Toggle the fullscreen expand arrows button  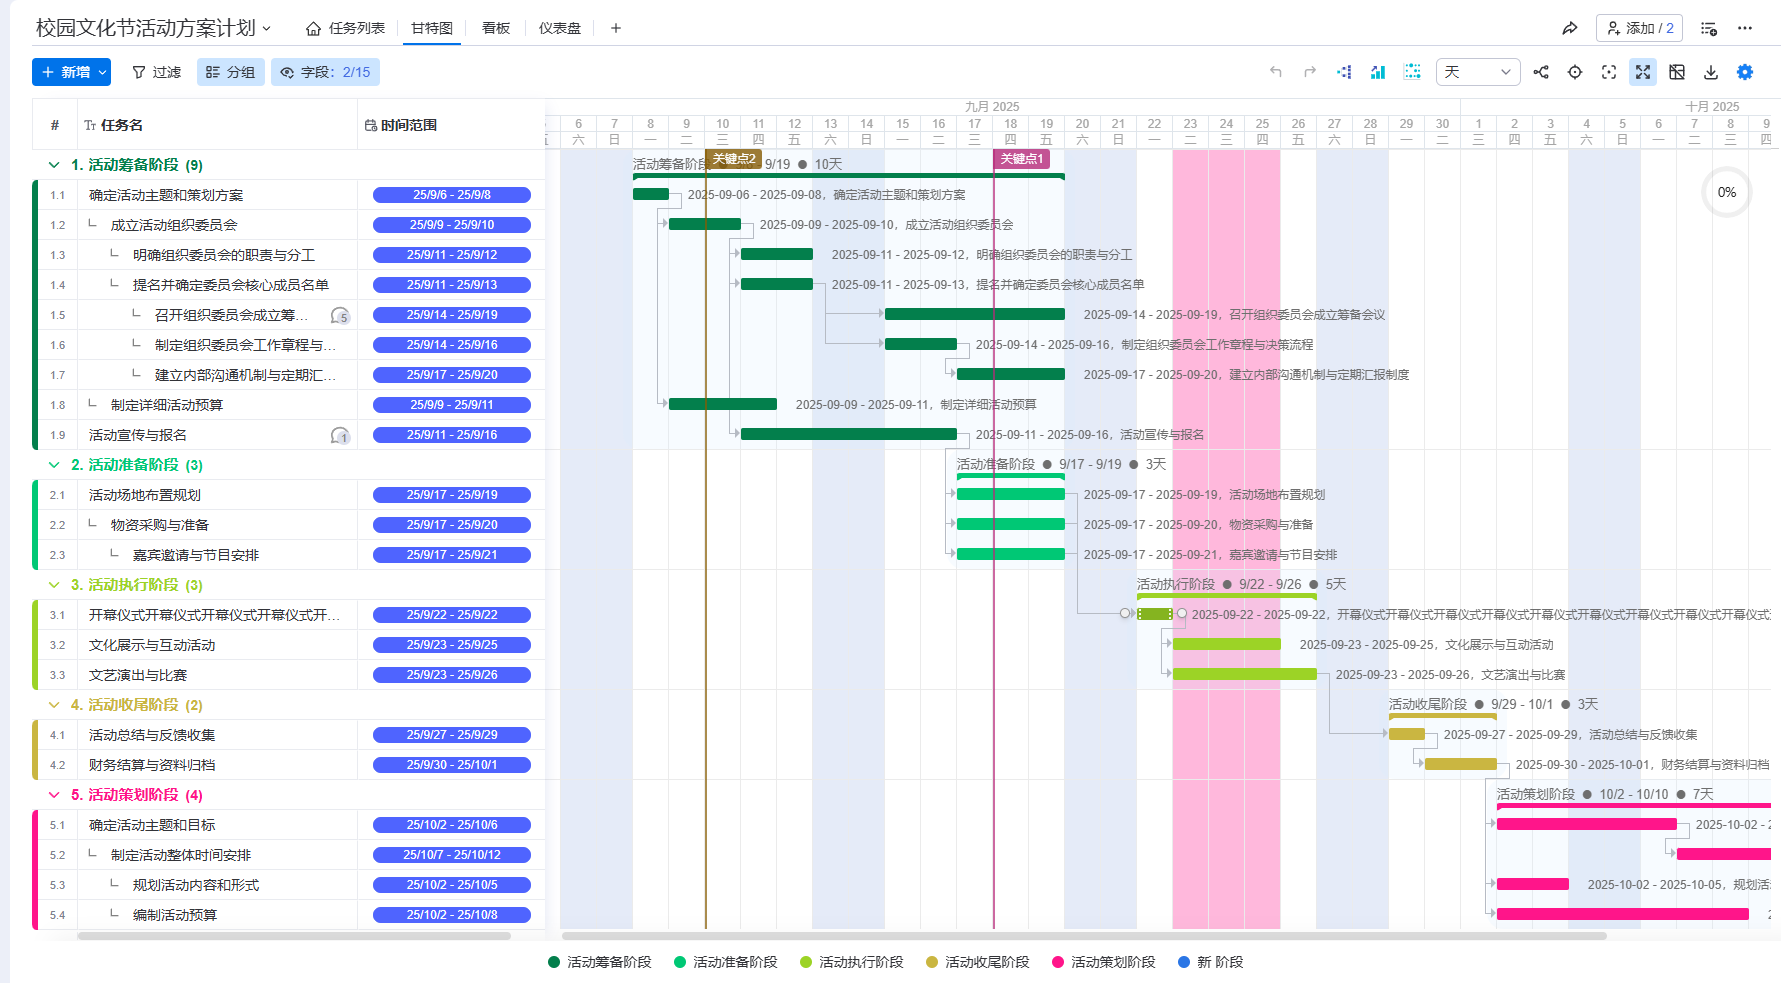click(1643, 72)
